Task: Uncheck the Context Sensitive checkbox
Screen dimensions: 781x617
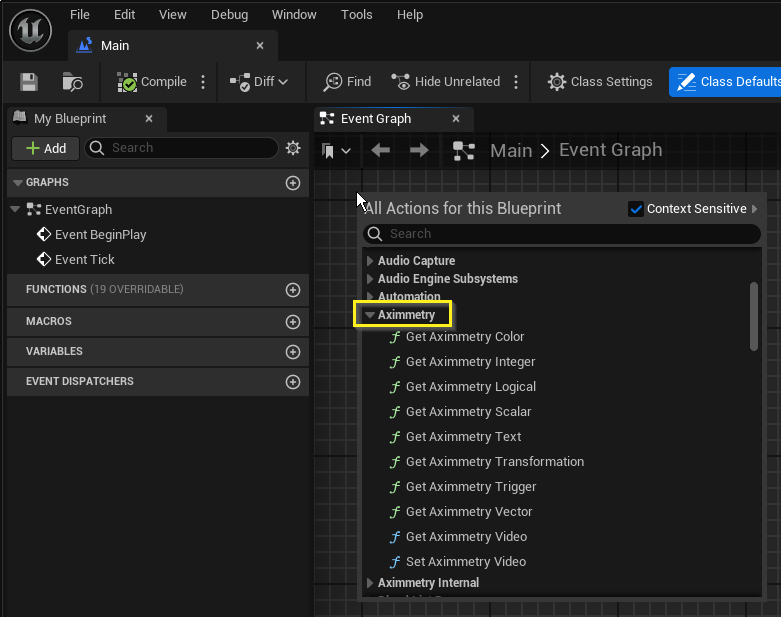Action: point(636,209)
